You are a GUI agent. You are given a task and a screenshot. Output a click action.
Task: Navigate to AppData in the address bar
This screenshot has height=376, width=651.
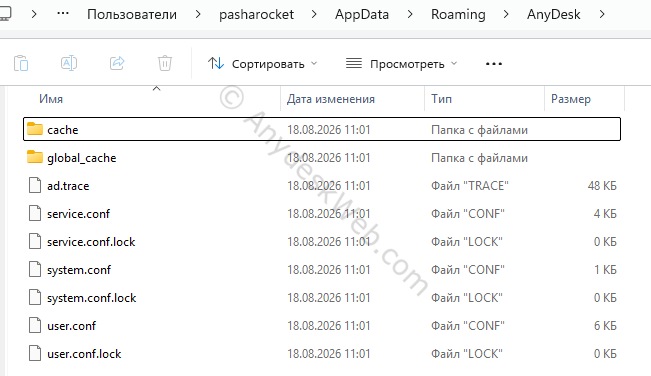point(362,15)
